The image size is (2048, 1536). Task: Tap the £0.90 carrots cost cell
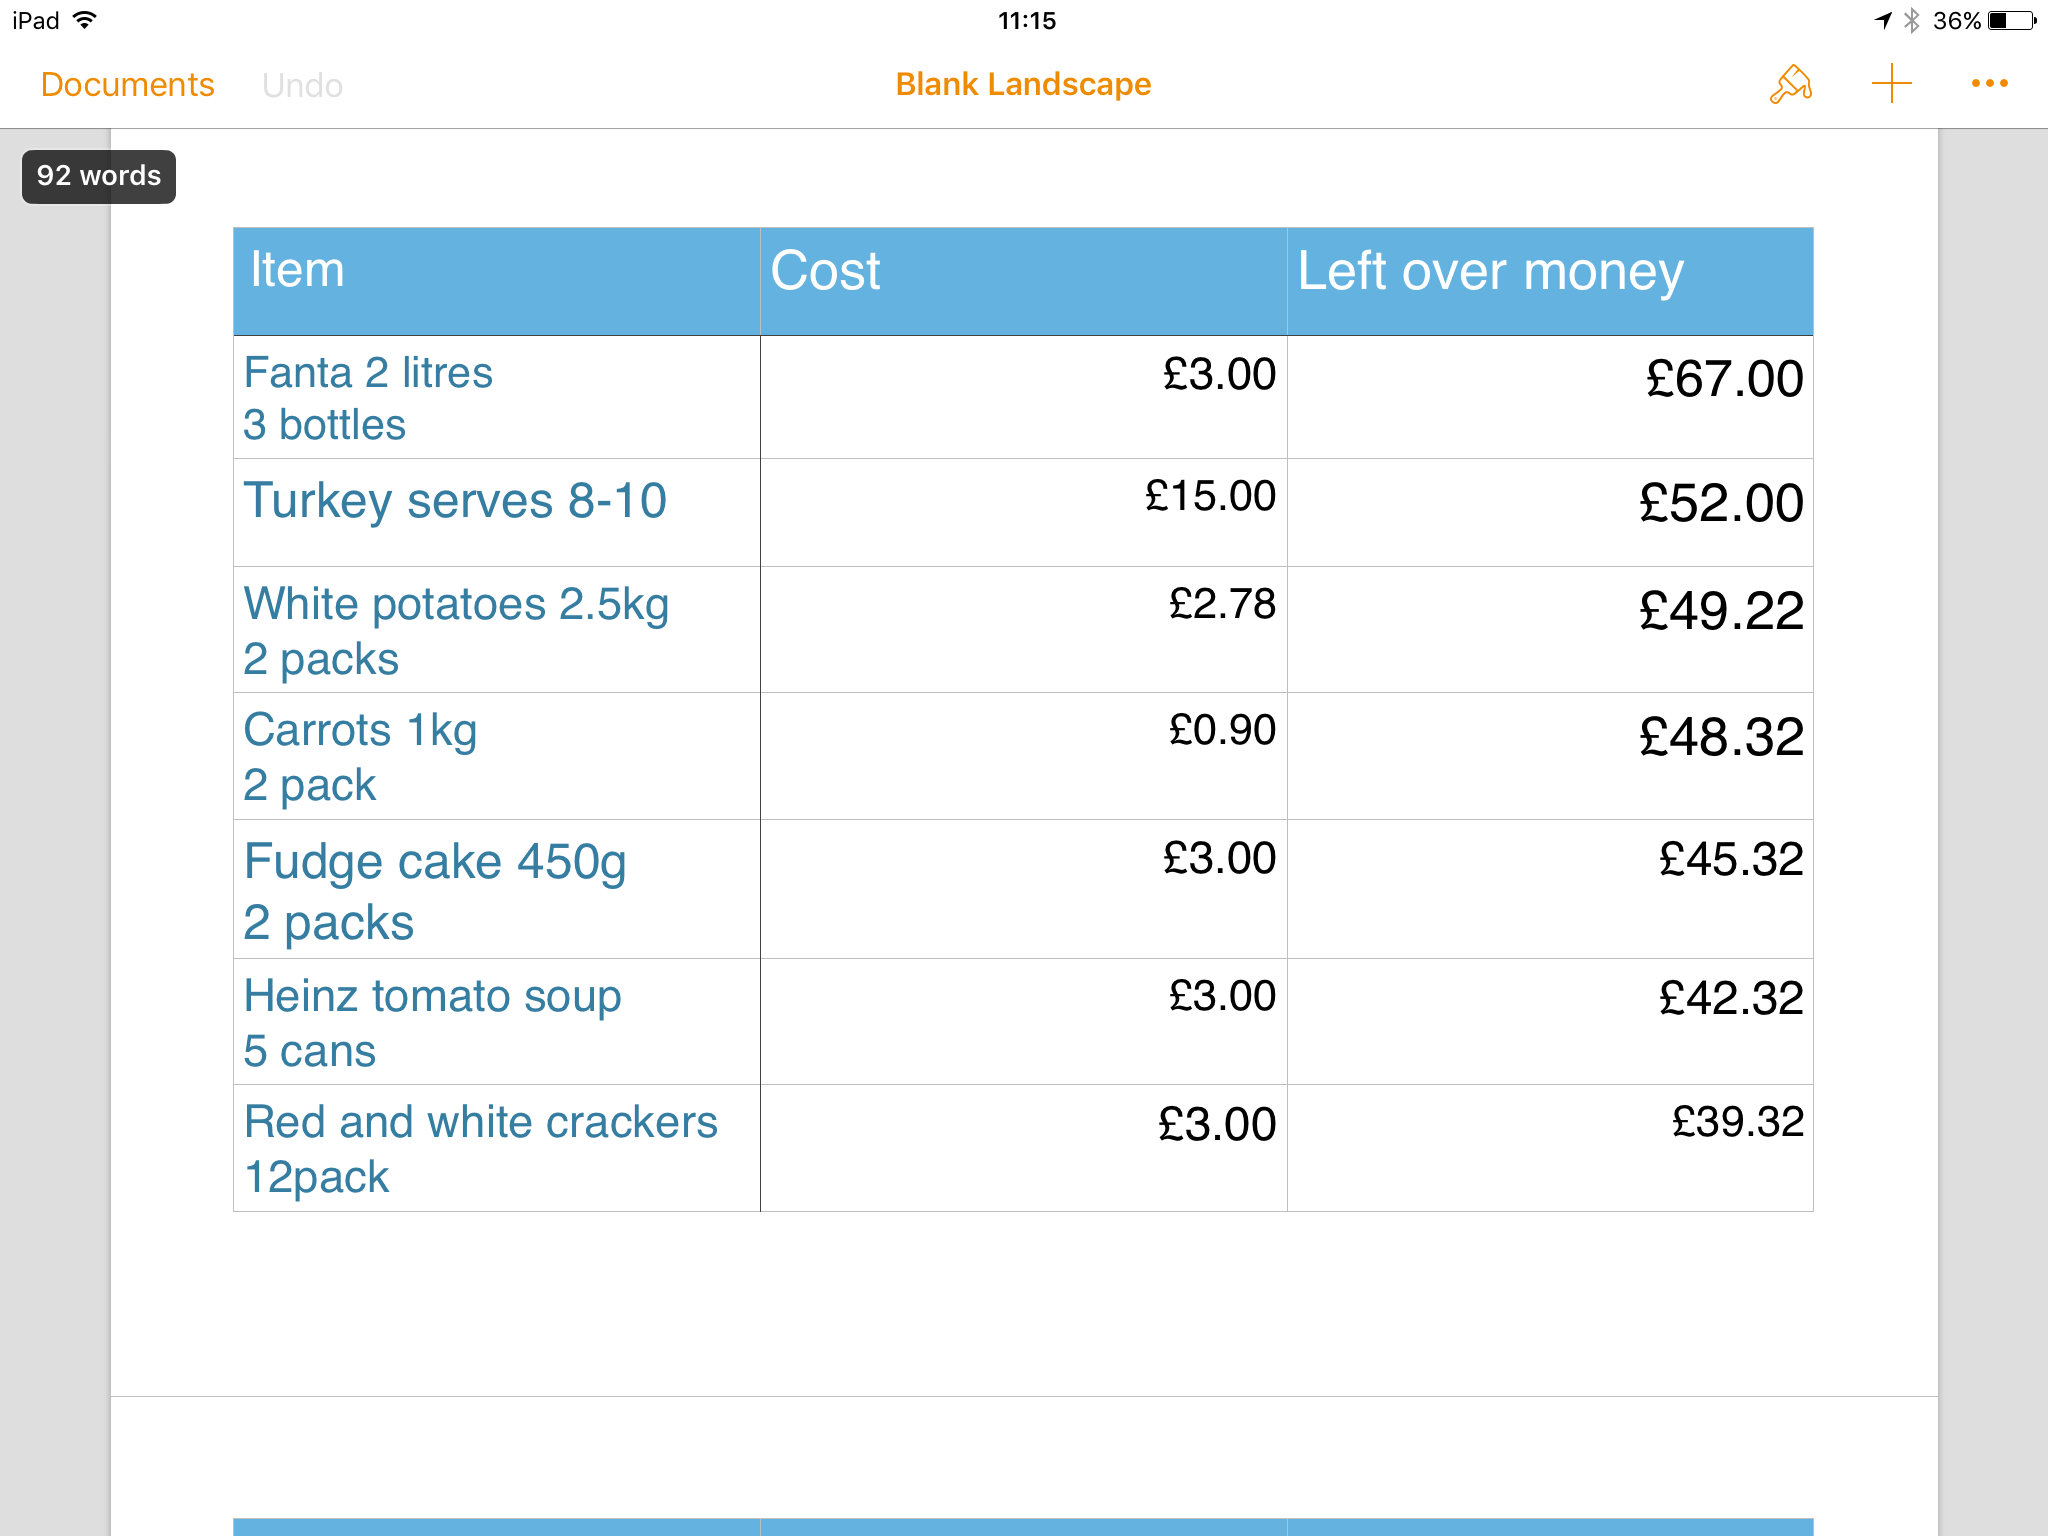click(x=1023, y=755)
